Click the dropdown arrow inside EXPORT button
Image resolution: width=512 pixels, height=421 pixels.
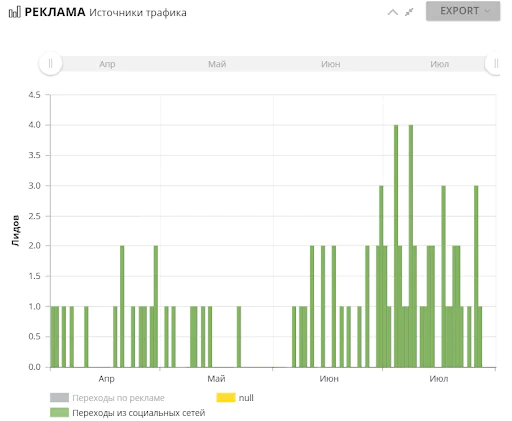[487, 11]
